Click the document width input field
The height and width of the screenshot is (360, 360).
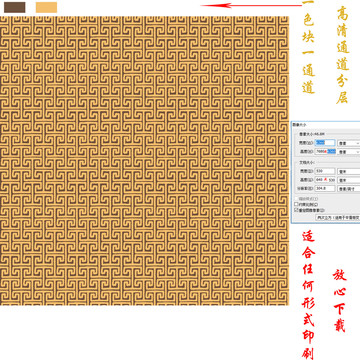click(325, 171)
